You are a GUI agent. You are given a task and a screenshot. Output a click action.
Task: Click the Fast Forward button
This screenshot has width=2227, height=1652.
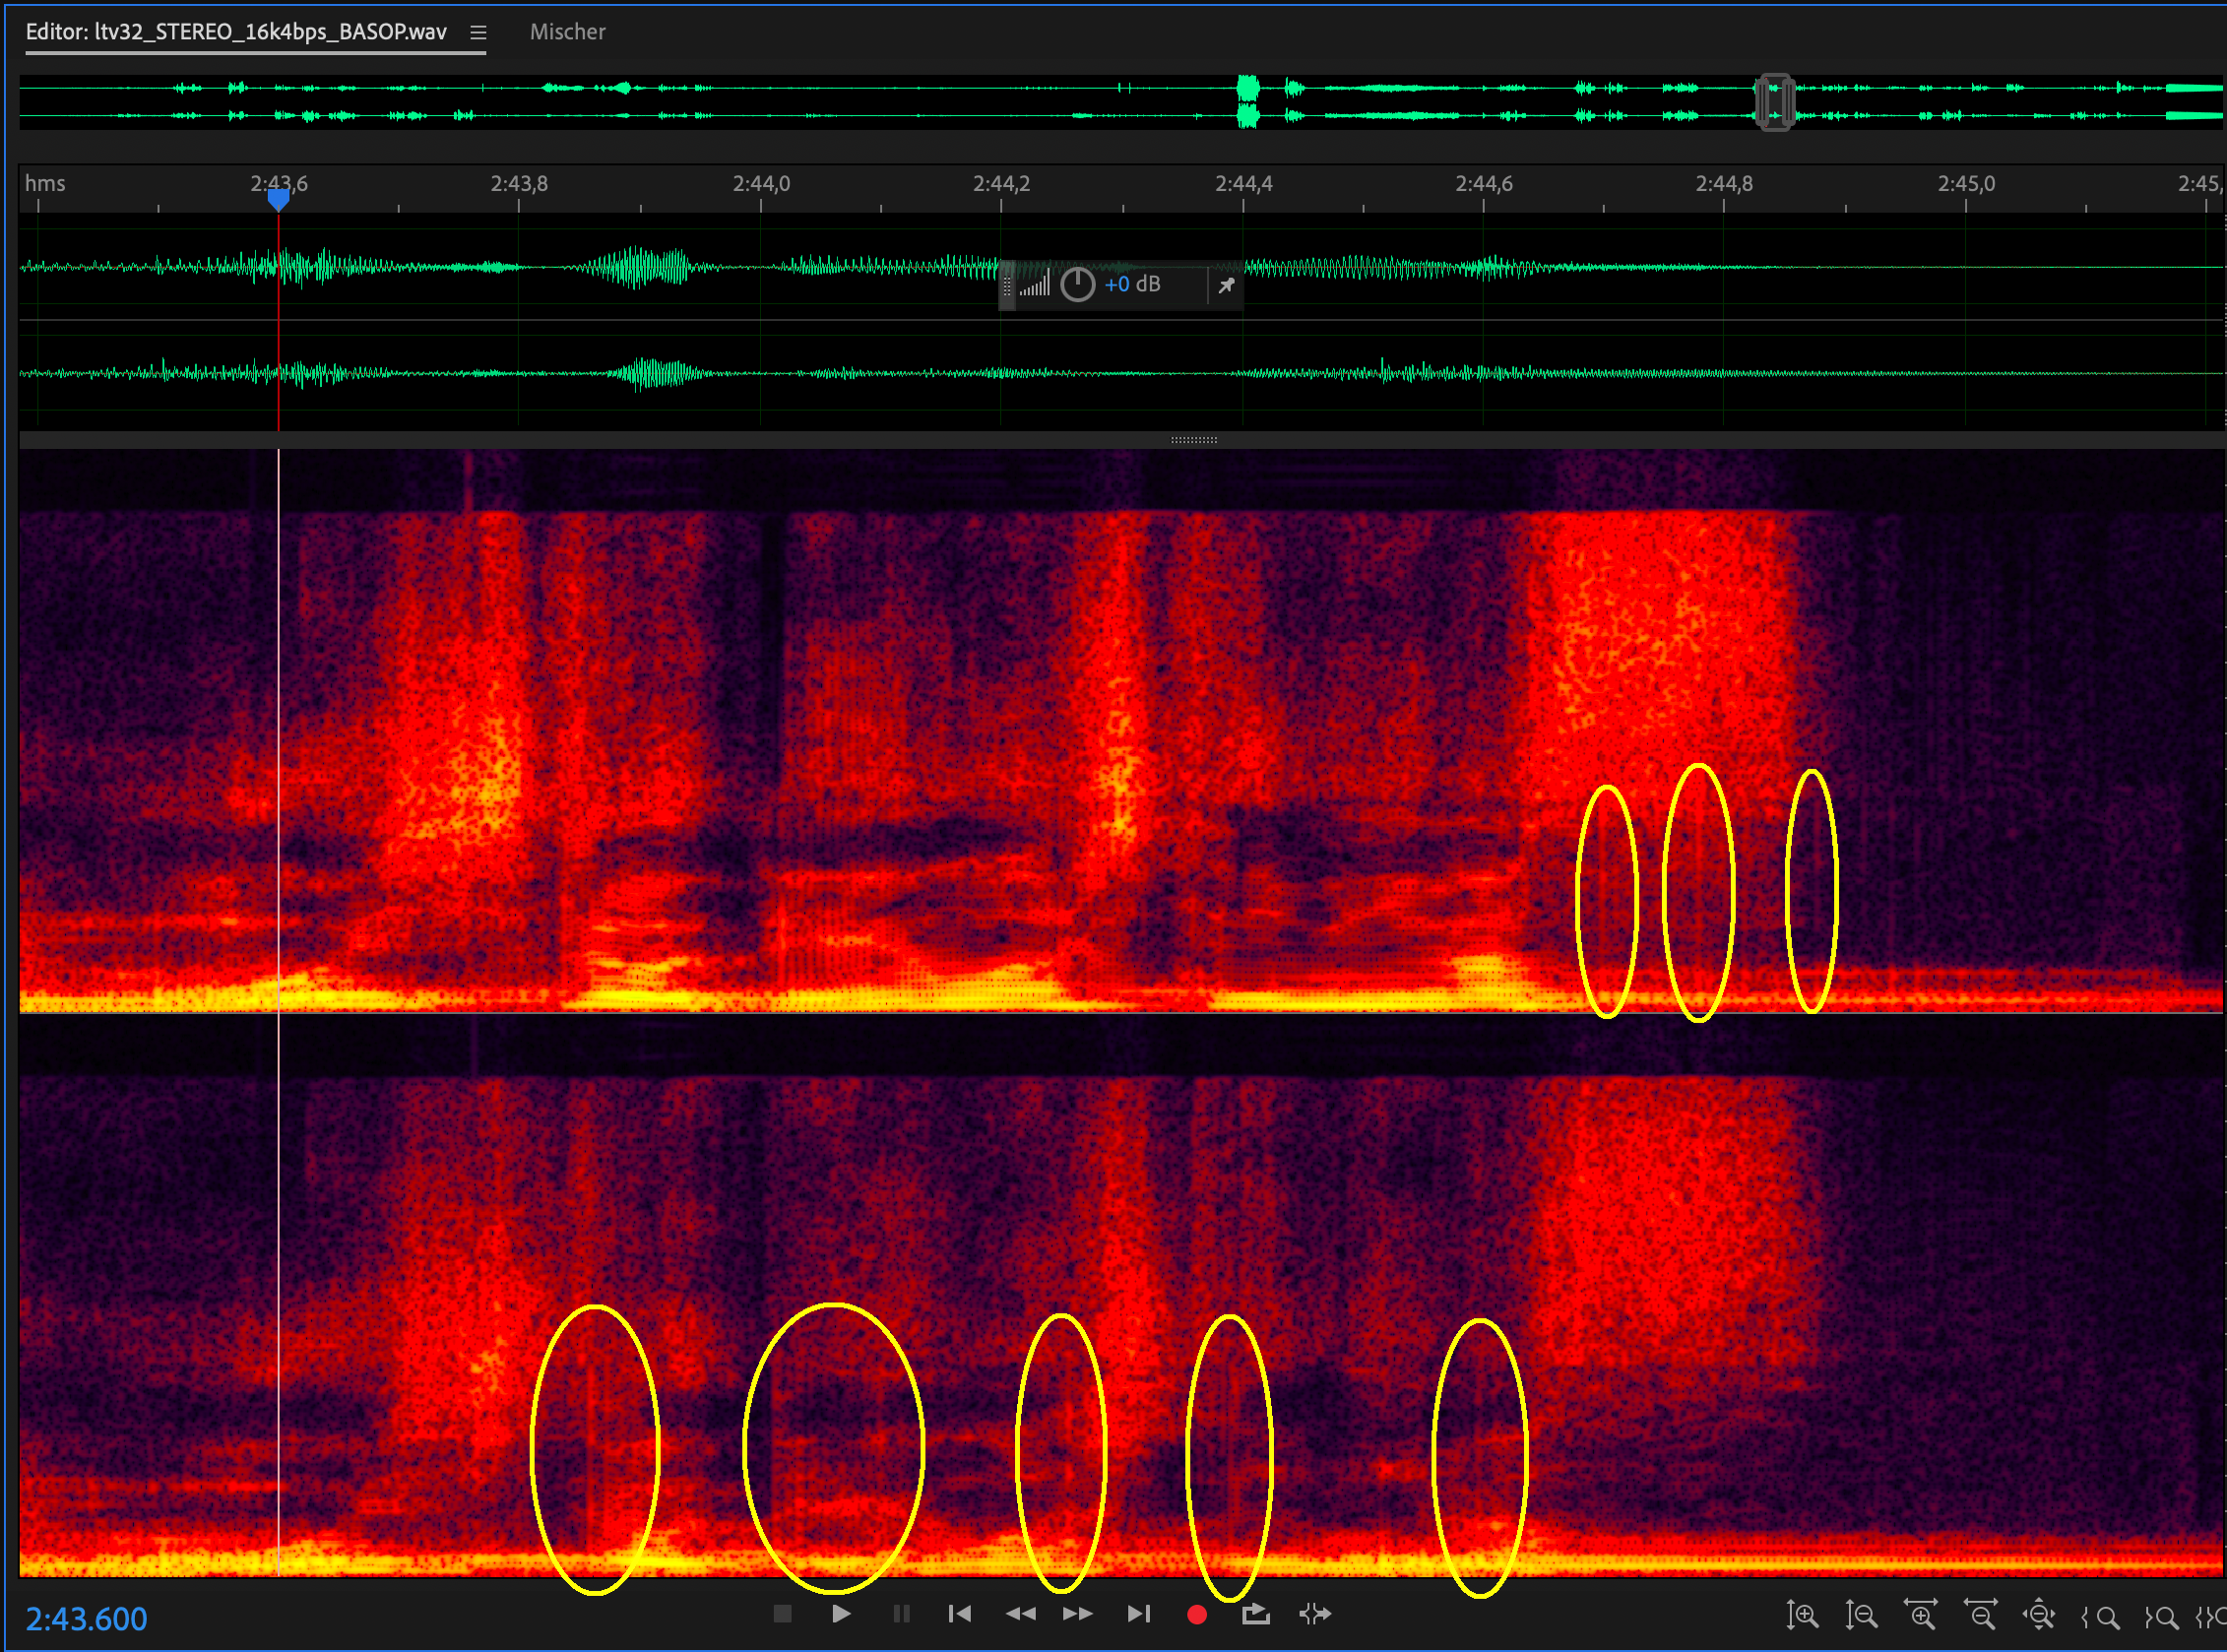click(x=1077, y=1614)
